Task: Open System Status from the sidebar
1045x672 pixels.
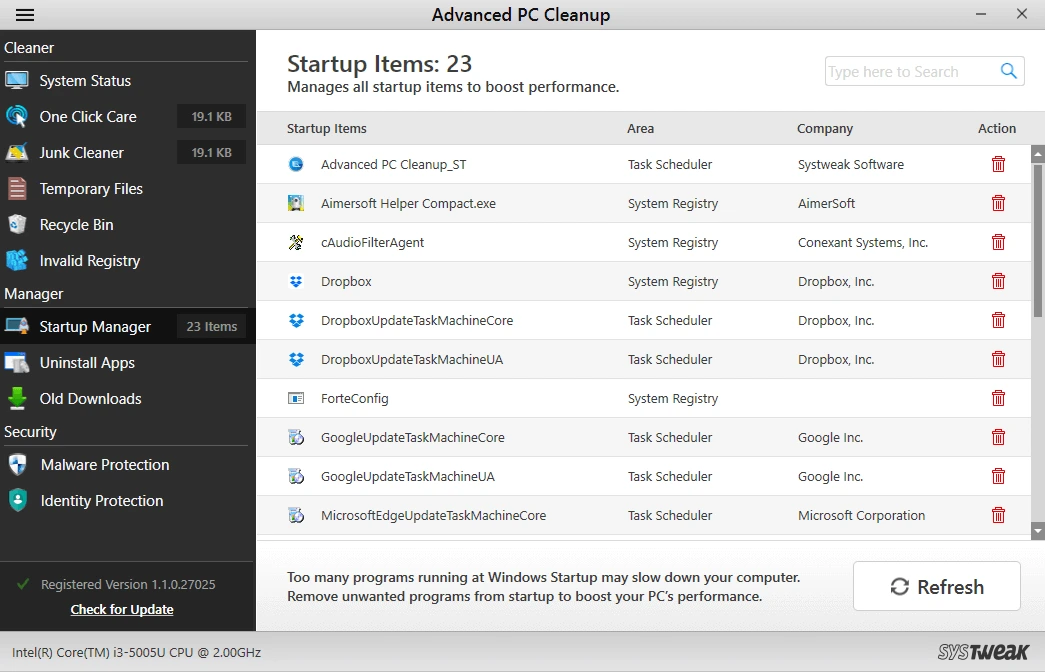Action: click(84, 80)
